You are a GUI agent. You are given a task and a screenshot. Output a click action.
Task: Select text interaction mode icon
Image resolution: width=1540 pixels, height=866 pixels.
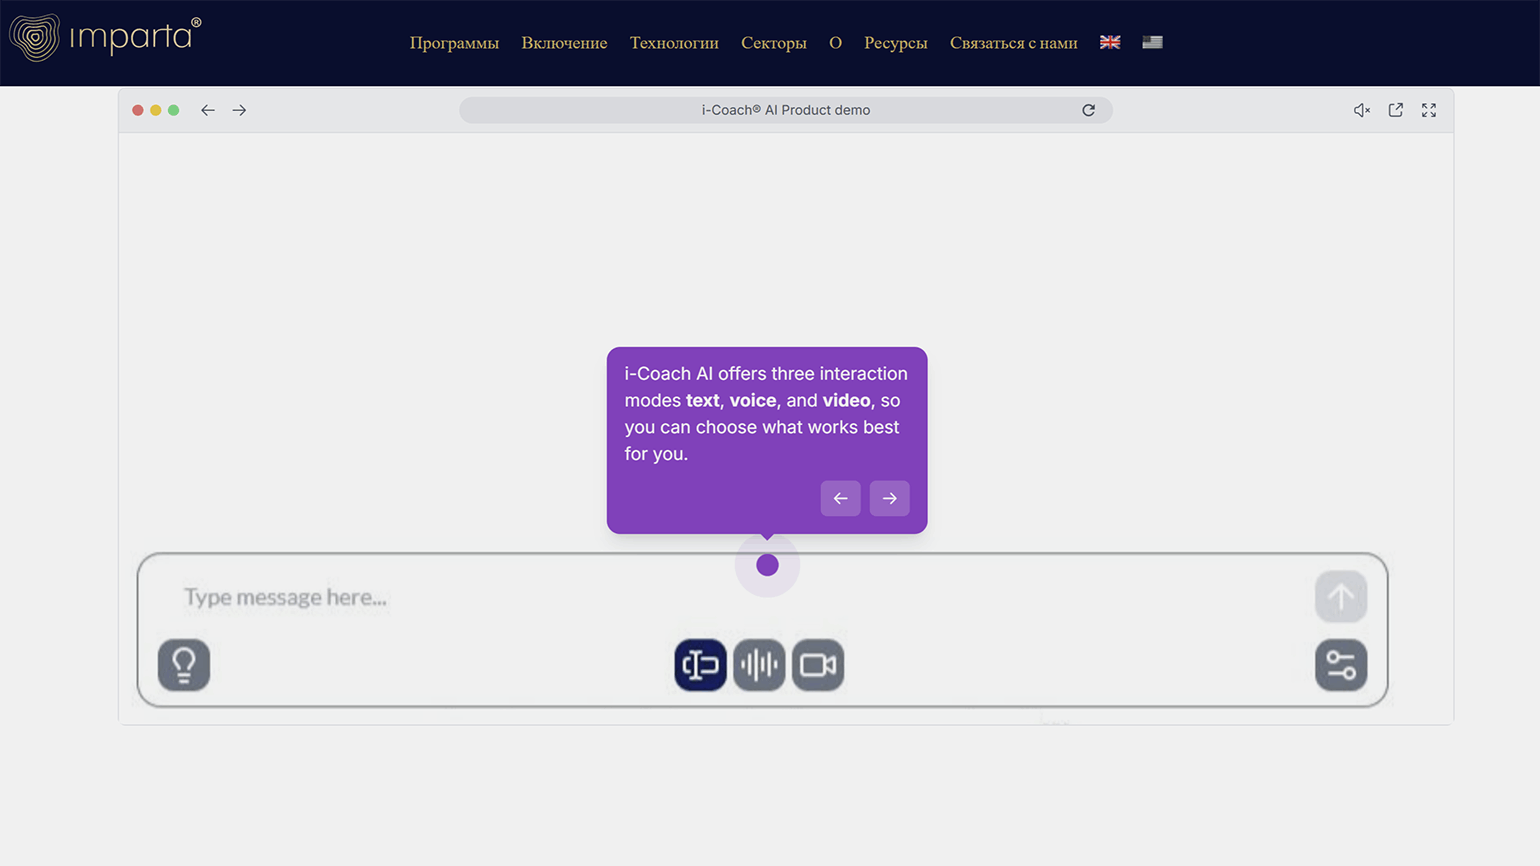700,665
